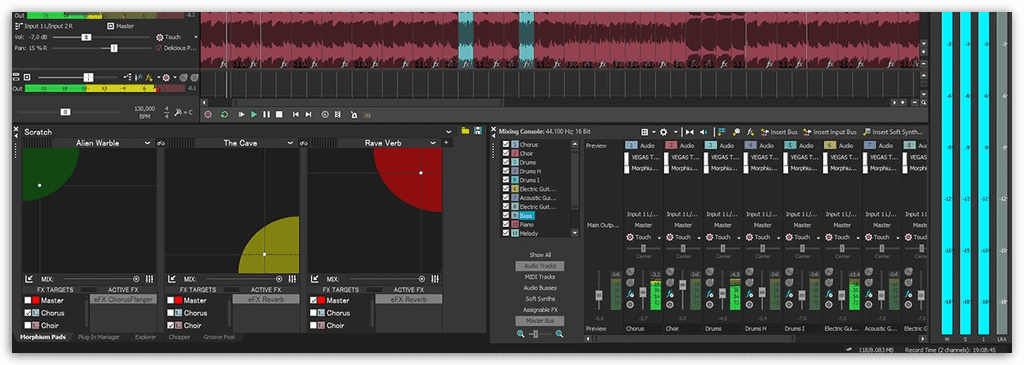Open track header automation settings gear
Screen dimensions: 1024x365
tap(166, 77)
